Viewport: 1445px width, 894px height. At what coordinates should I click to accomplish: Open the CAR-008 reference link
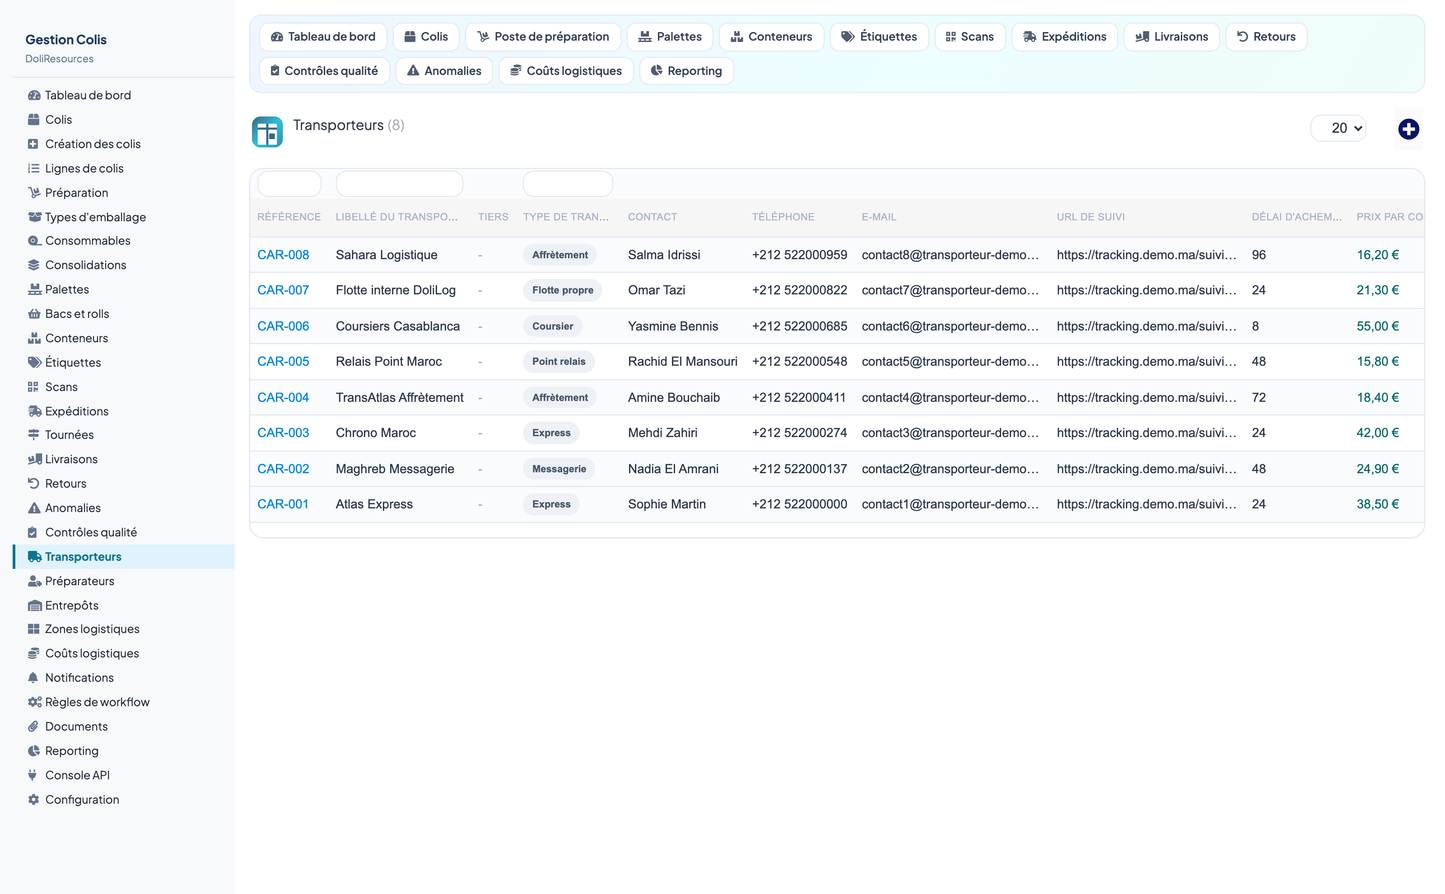point(283,255)
